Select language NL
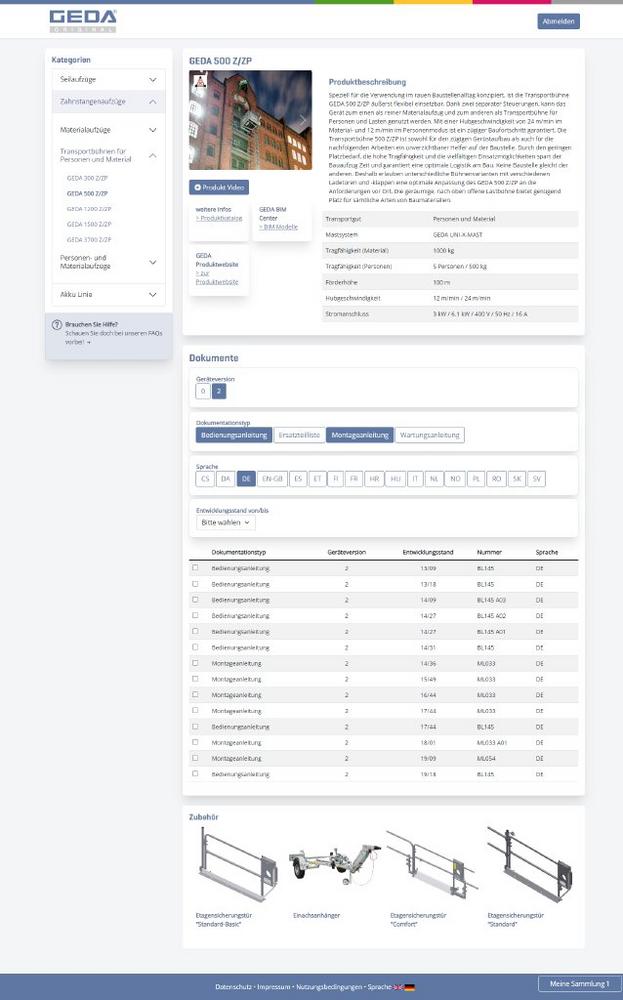 [434, 479]
